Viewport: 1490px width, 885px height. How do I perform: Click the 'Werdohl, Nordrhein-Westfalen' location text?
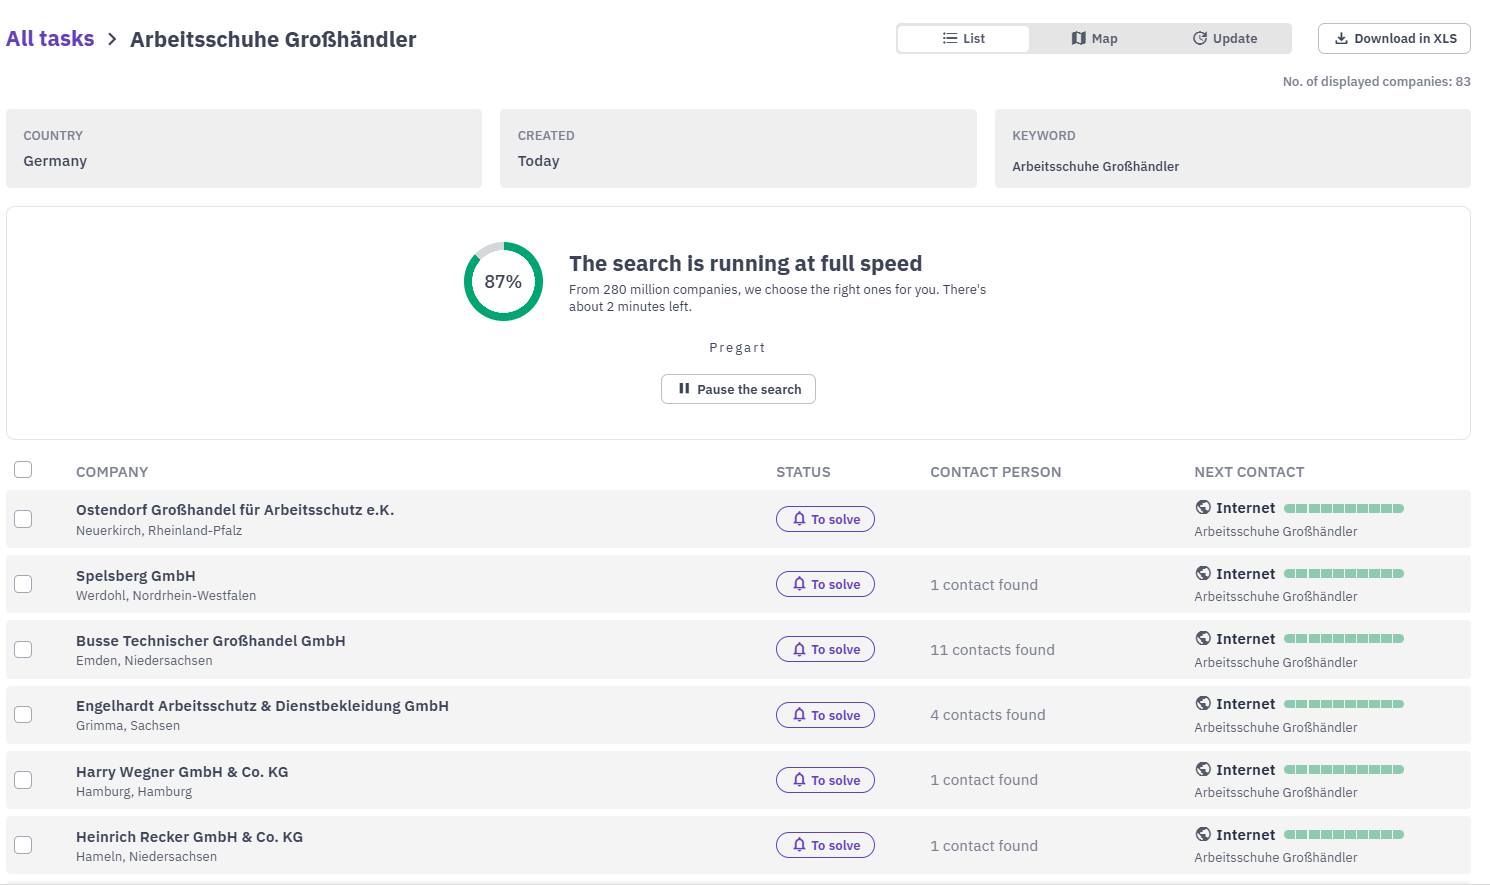(166, 596)
